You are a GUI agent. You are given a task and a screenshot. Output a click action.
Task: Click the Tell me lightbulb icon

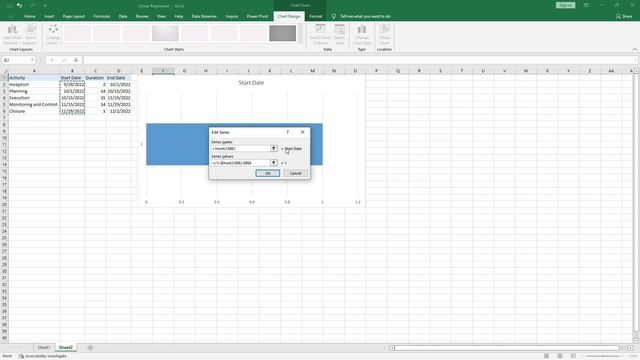click(x=334, y=16)
